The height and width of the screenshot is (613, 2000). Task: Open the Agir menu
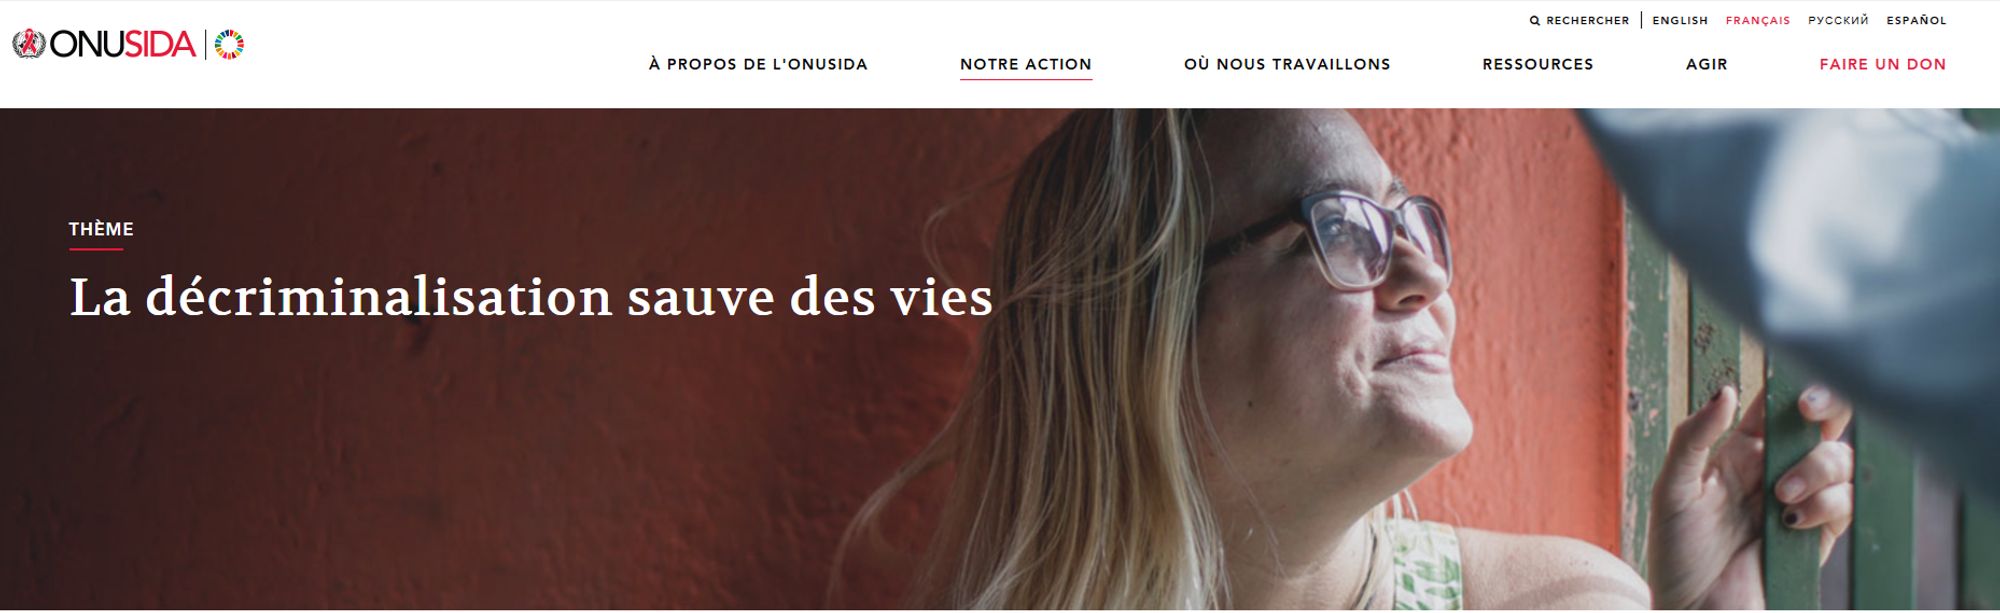click(x=1707, y=64)
